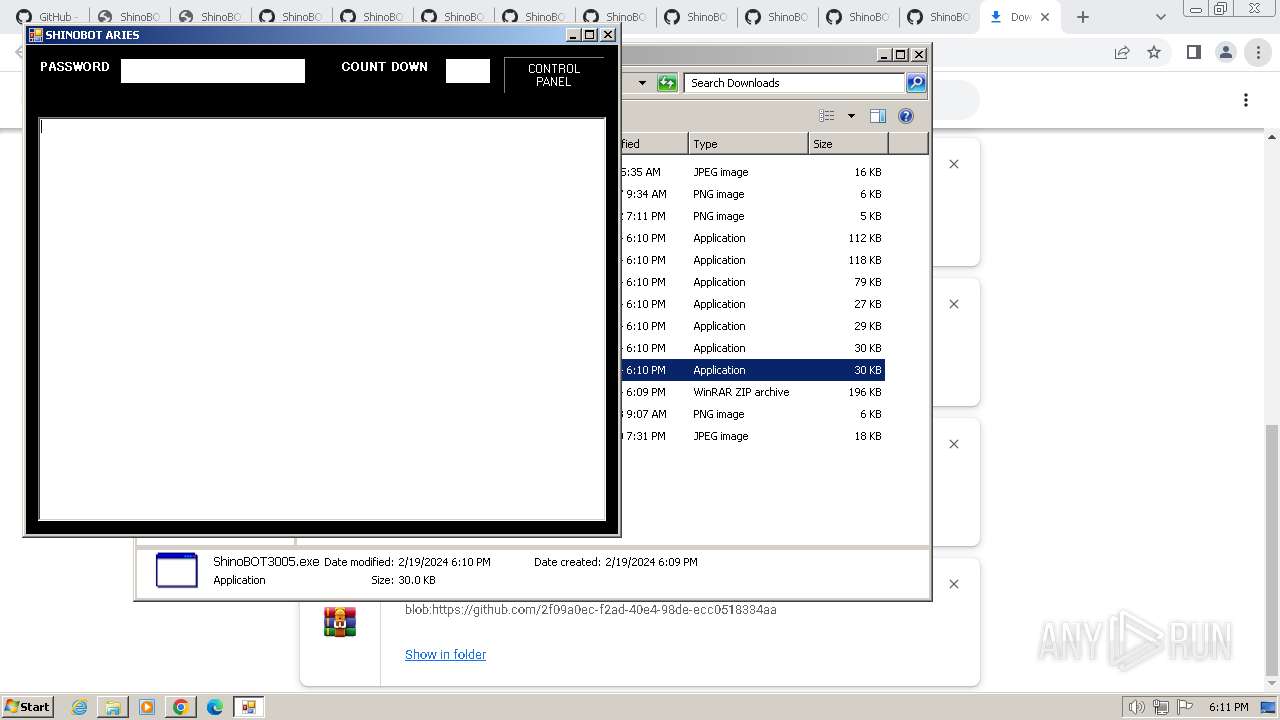This screenshot has width=1280, height=720.
Task: Click the Chrome downloads page vertical scrollbar
Action: [1272, 550]
